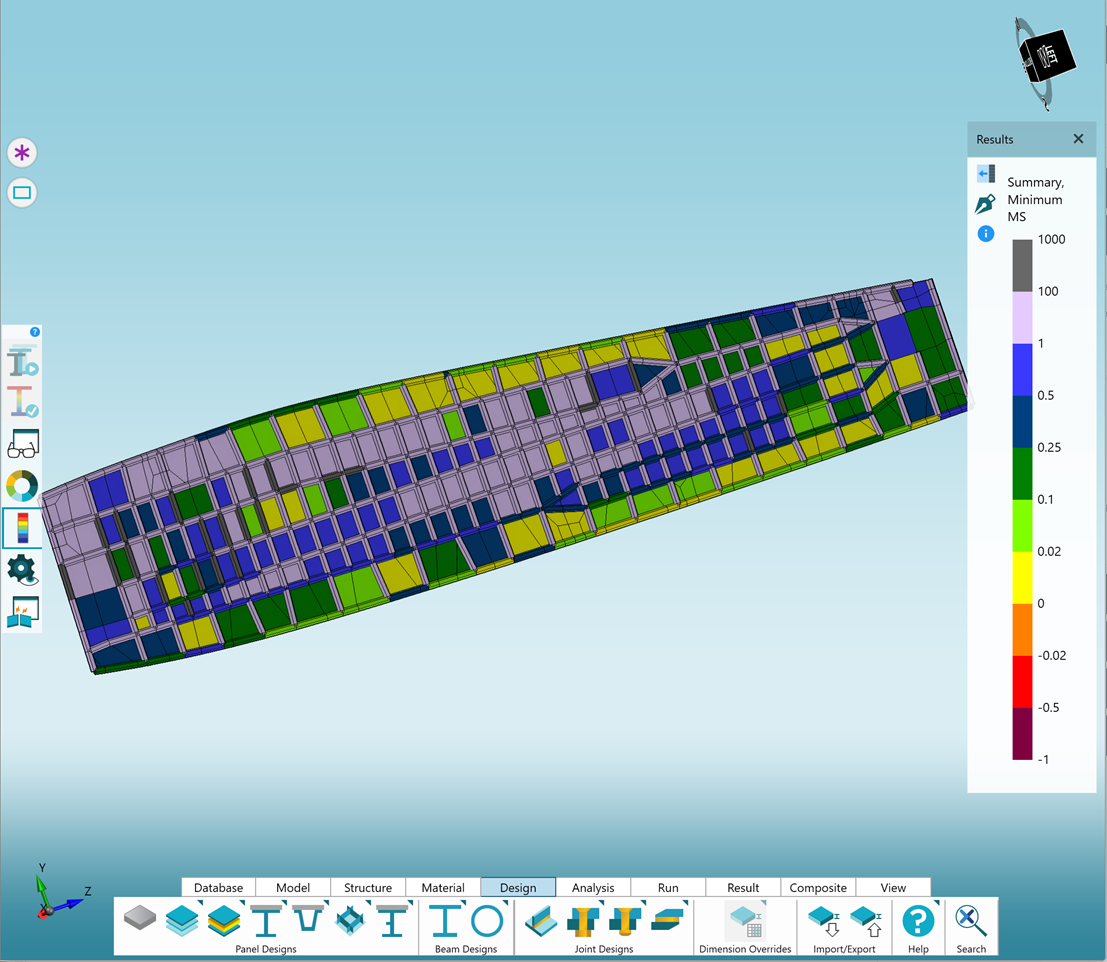The width and height of the screenshot is (1107, 962).
Task: Switch to the Material tab
Action: pos(443,887)
